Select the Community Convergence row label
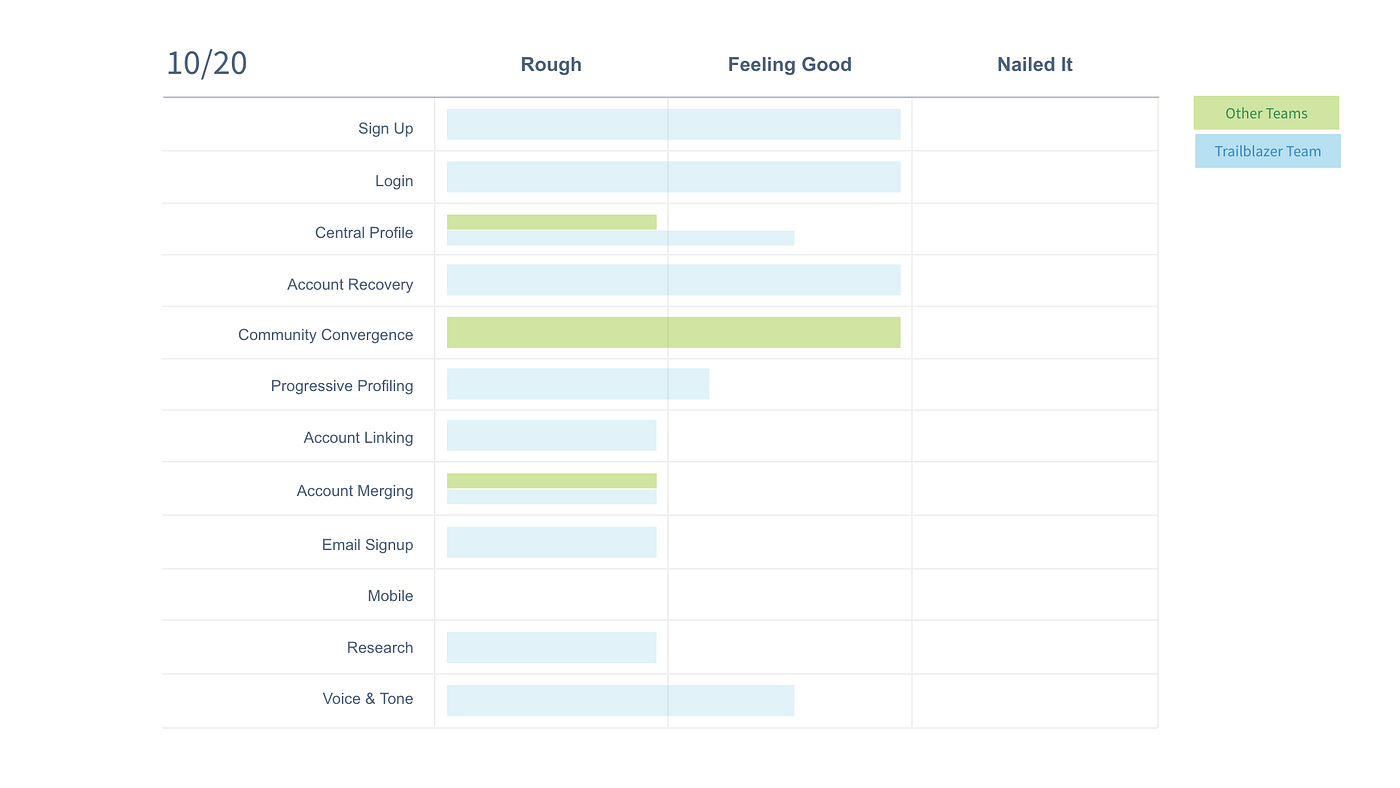Screen dimensions: 1400x788 point(325,335)
